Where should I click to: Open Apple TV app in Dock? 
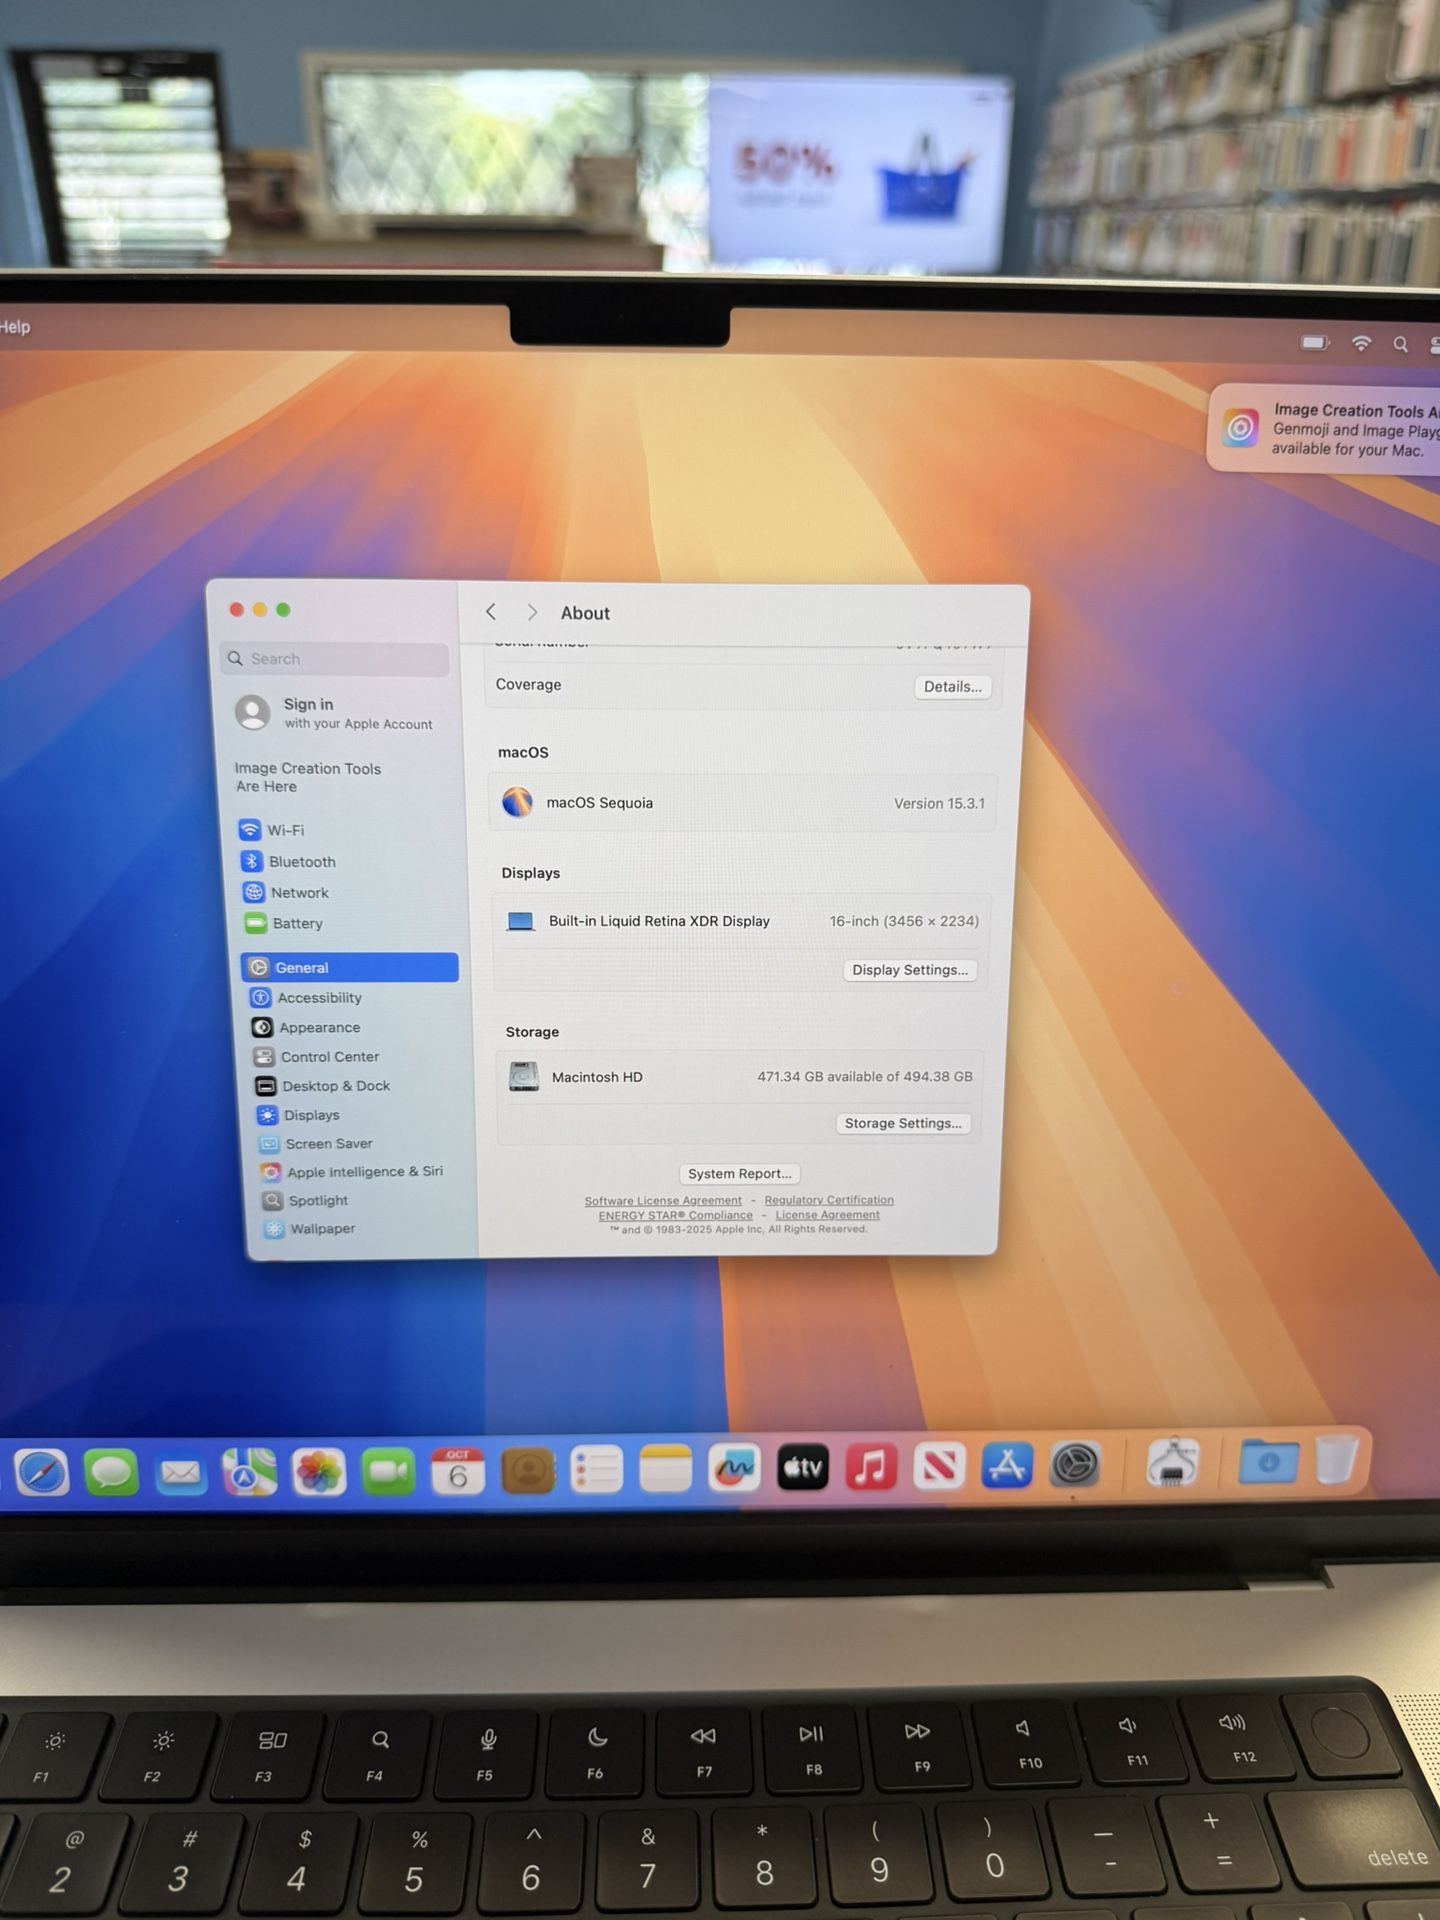(x=803, y=1468)
